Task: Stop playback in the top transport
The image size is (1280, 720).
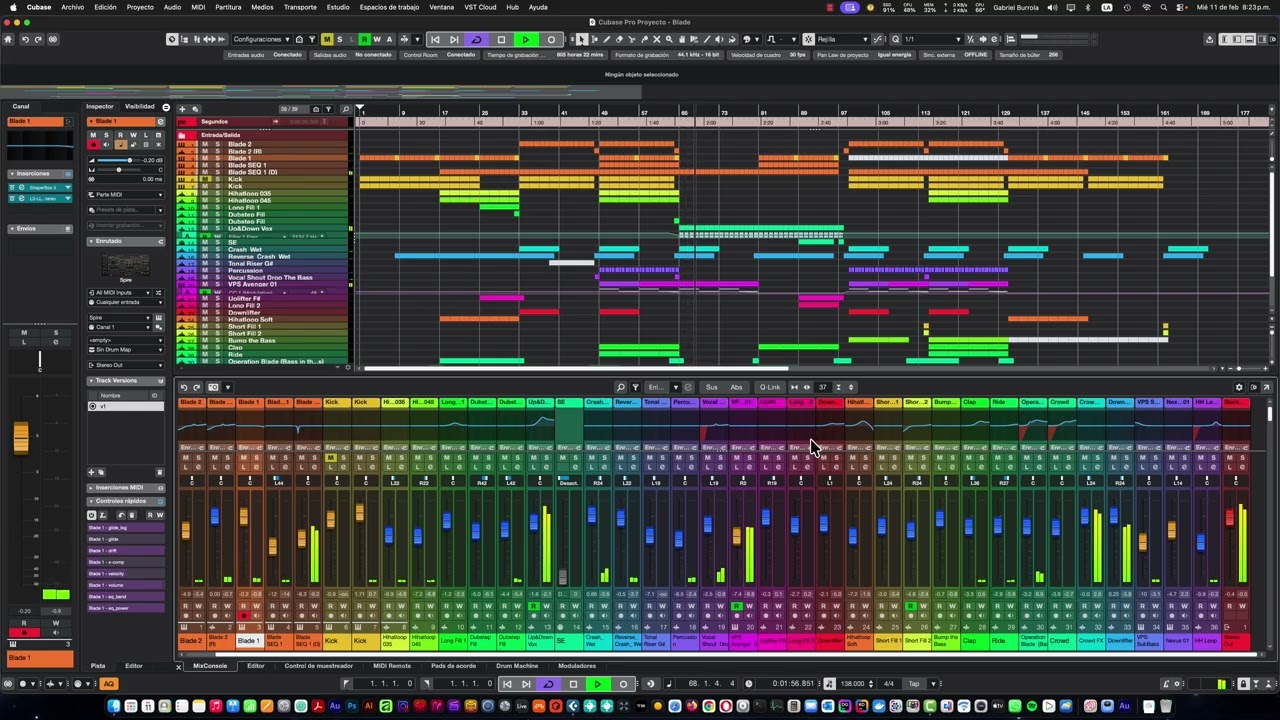Action: pyautogui.click(x=501, y=39)
